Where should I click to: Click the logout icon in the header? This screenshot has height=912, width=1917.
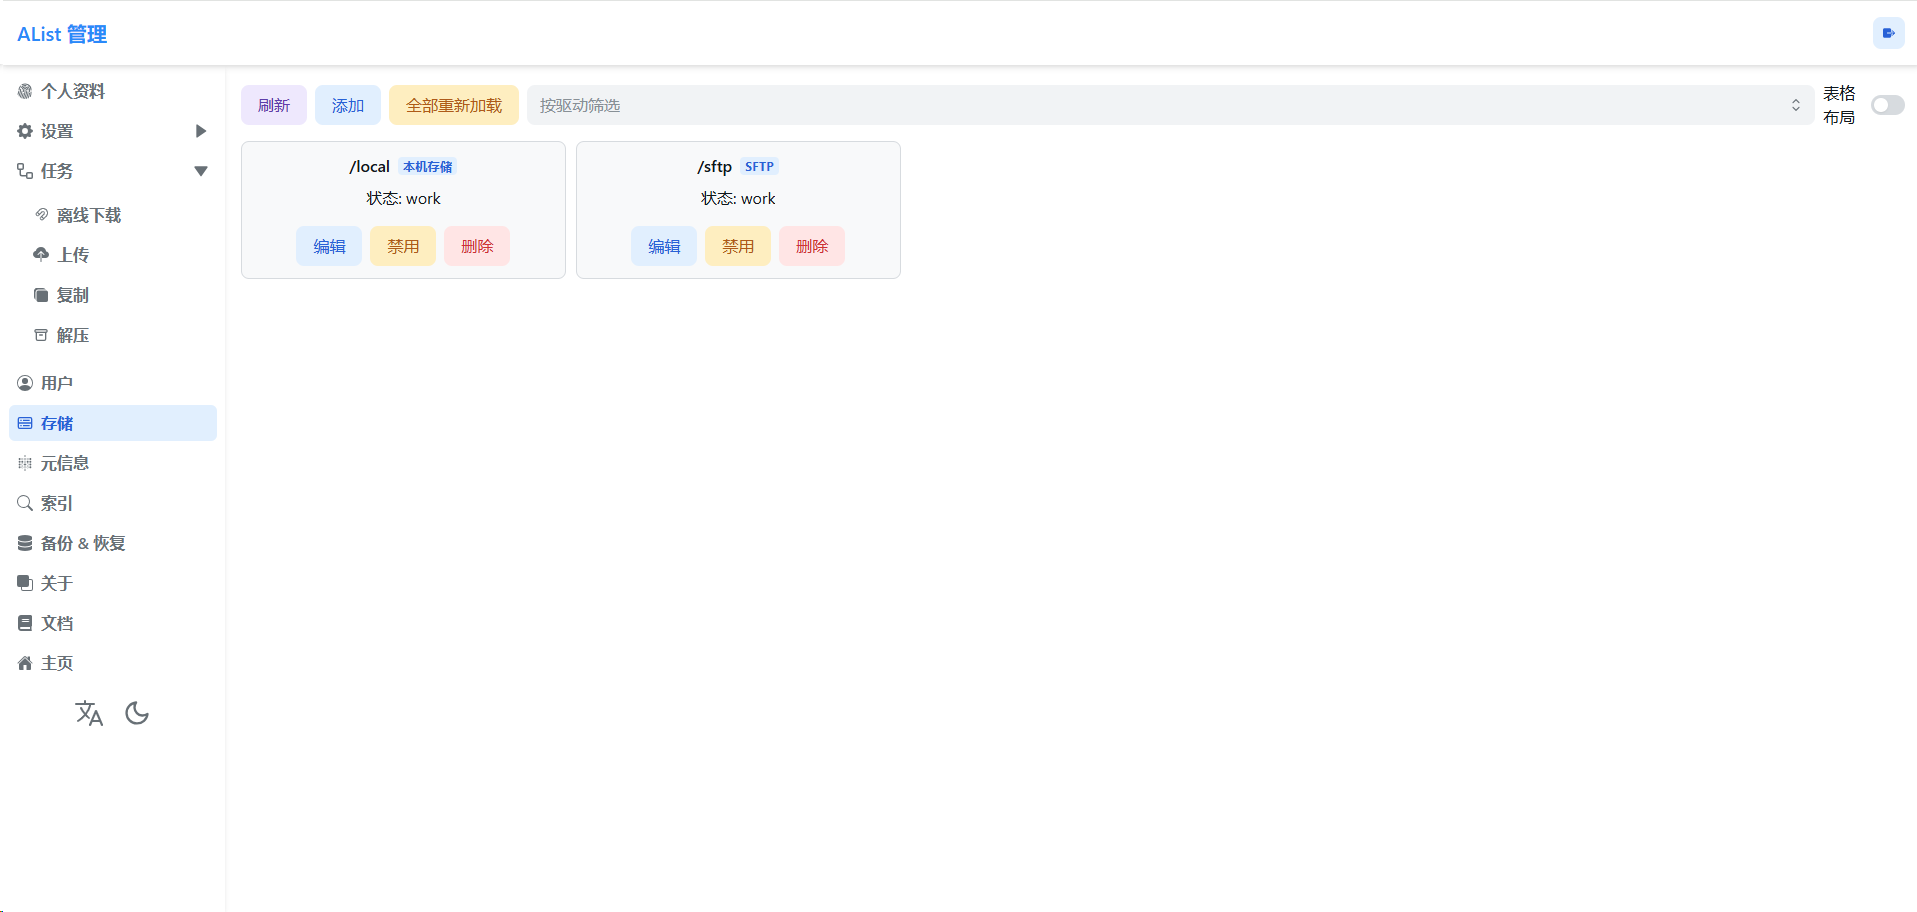pos(1888,33)
